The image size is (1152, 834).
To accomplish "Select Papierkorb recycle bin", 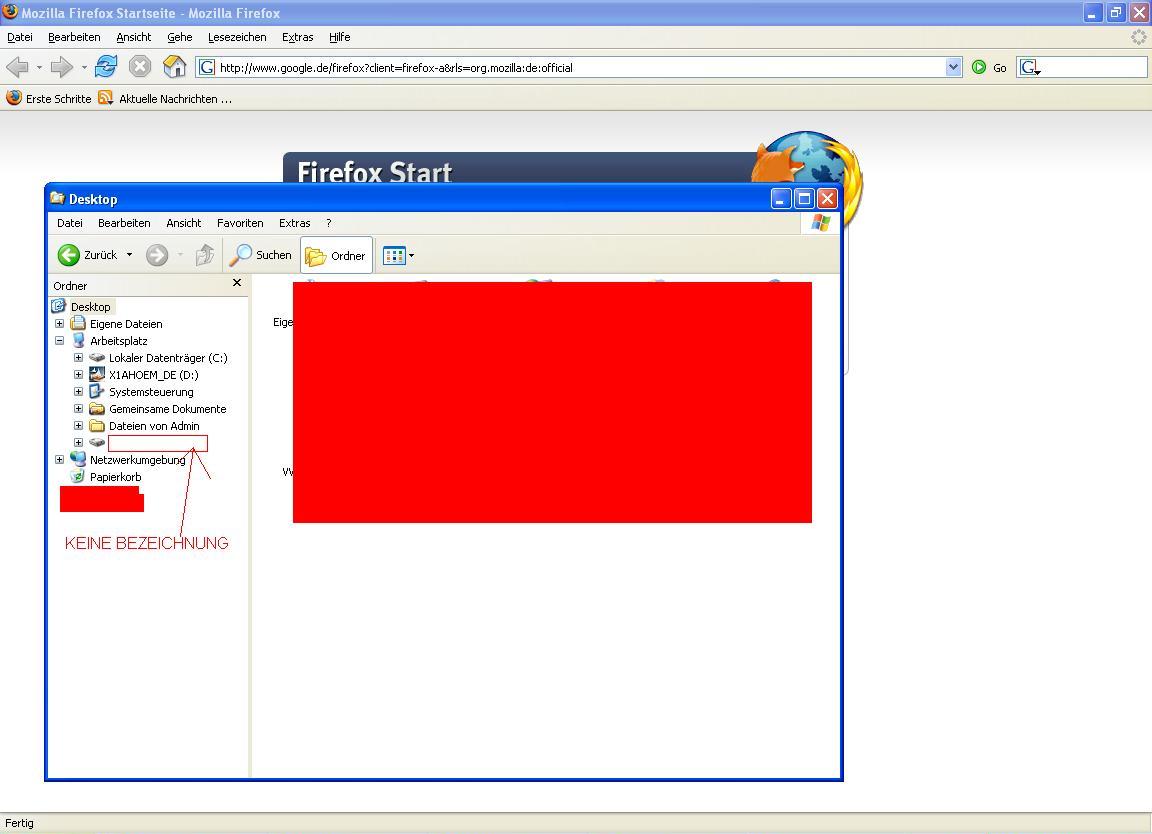I will pyautogui.click(x=115, y=477).
